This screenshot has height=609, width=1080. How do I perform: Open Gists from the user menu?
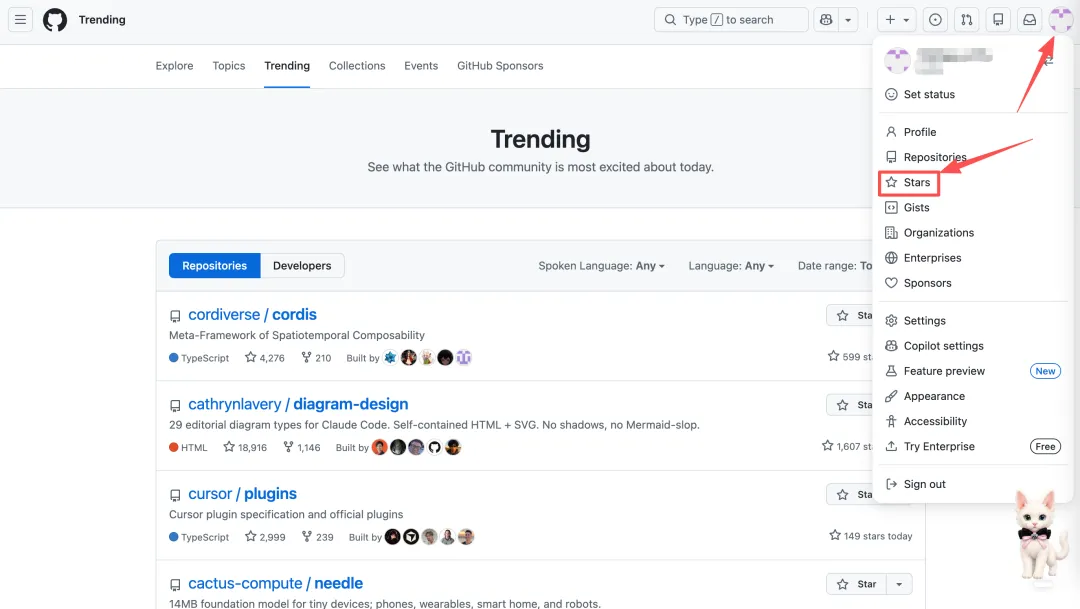(x=972, y=207)
